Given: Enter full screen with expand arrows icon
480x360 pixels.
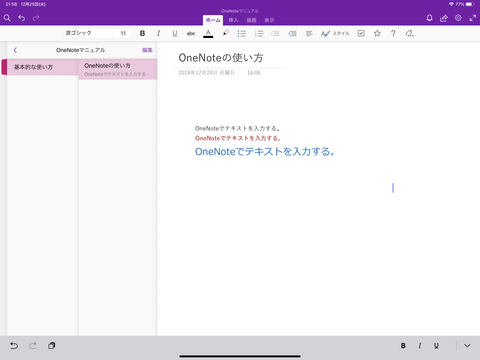Looking at the screenshot, I should pos(473,18).
